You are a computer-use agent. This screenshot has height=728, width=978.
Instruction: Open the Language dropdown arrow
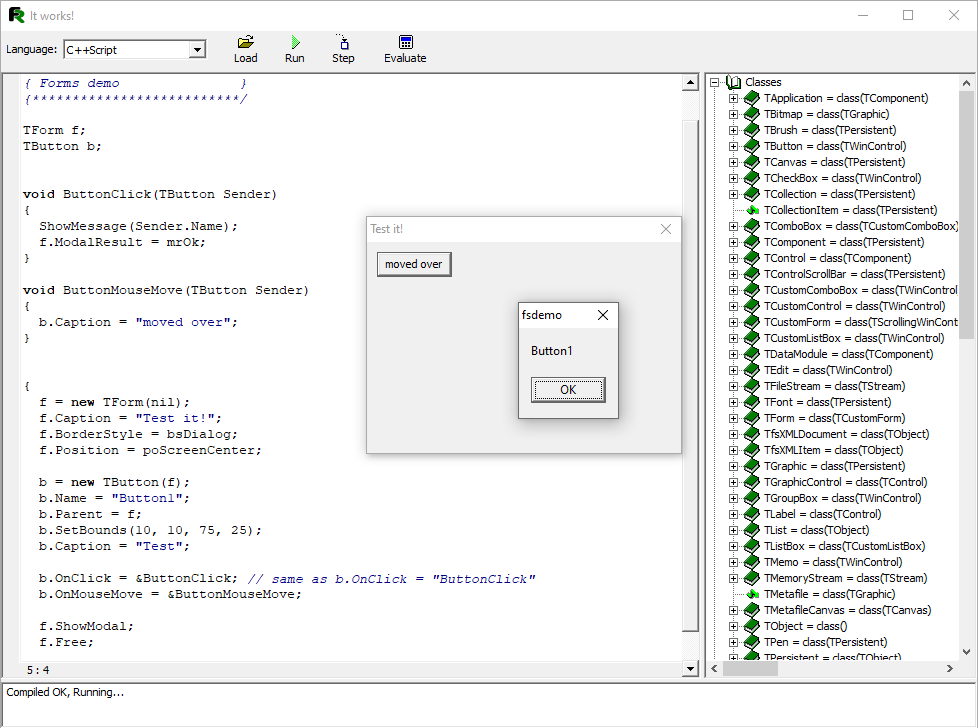[x=197, y=50]
